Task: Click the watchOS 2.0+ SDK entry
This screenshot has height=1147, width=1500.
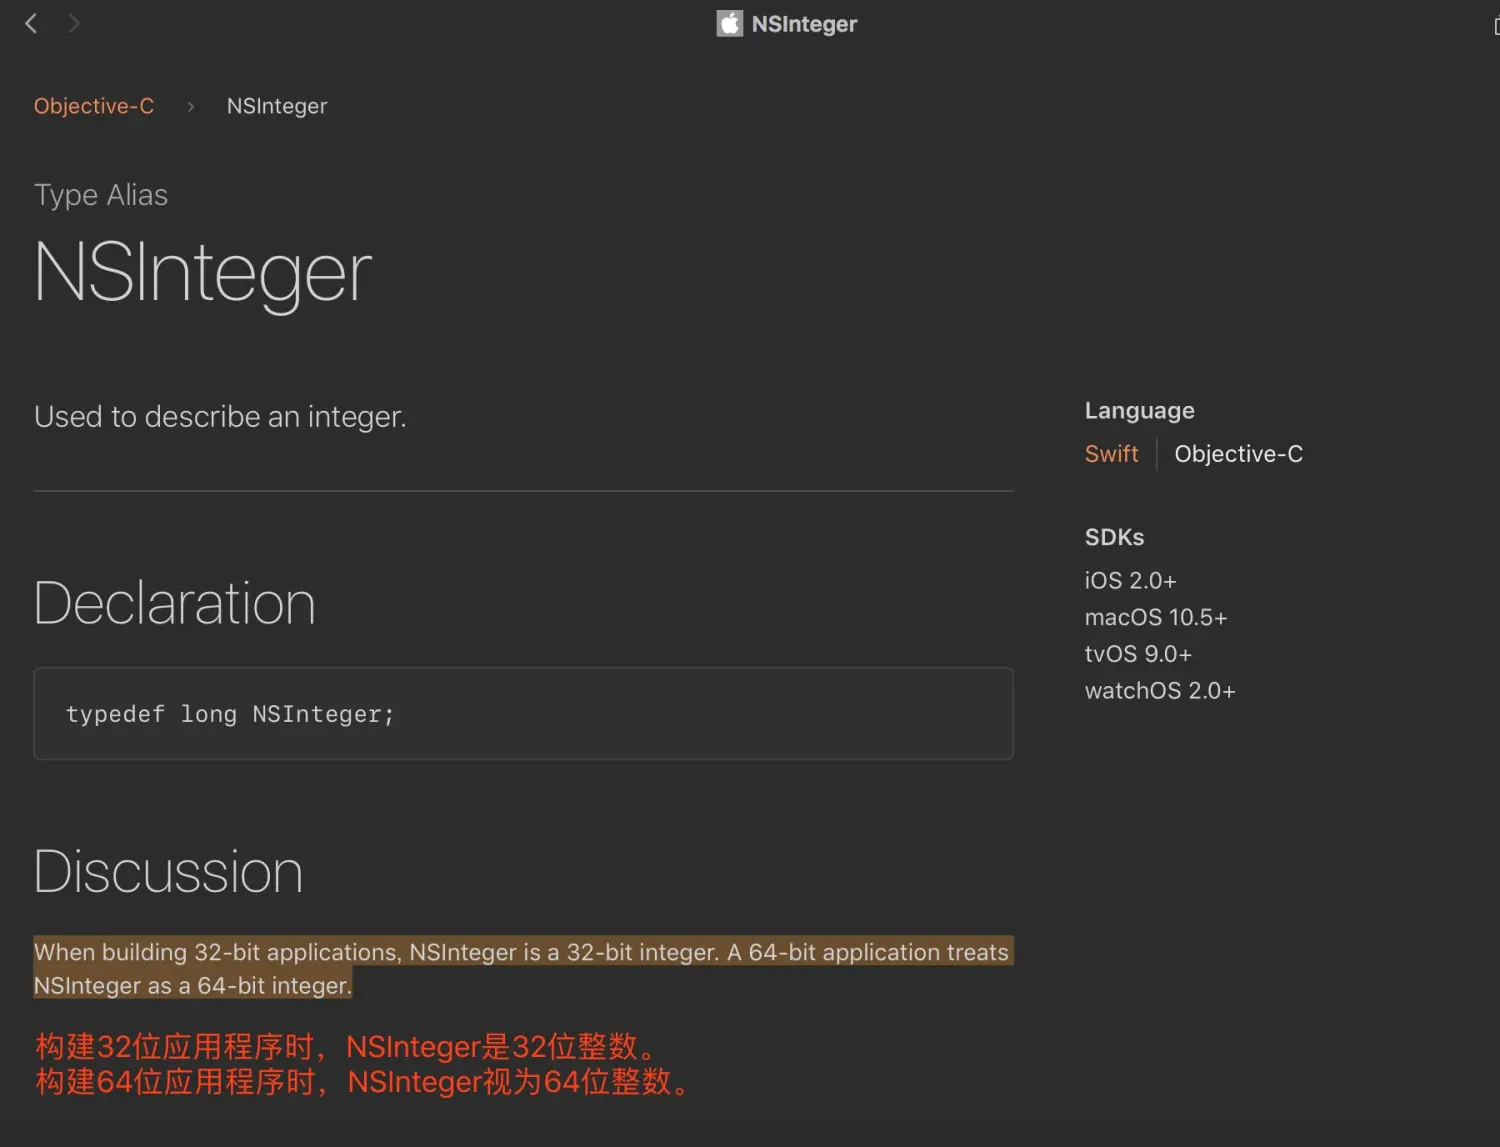Action: click(1160, 691)
